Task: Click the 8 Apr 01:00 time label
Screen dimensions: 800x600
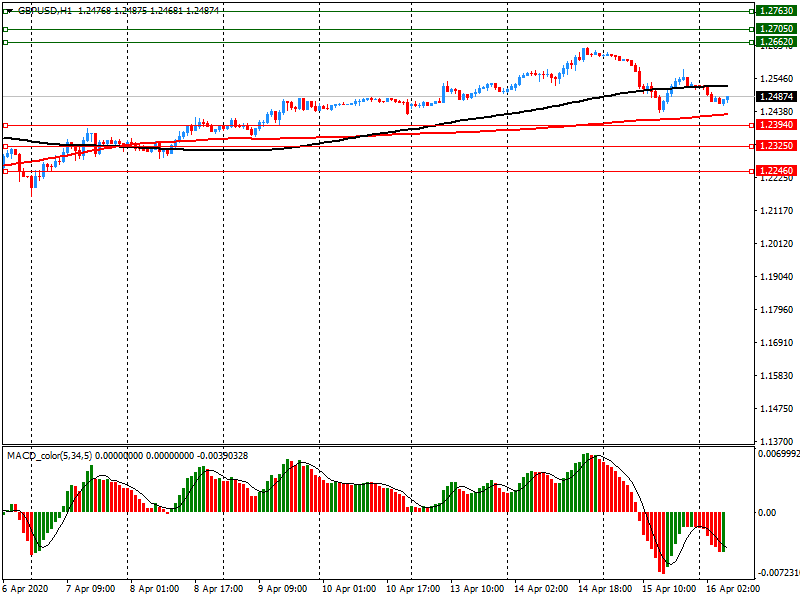Action: coord(155,589)
